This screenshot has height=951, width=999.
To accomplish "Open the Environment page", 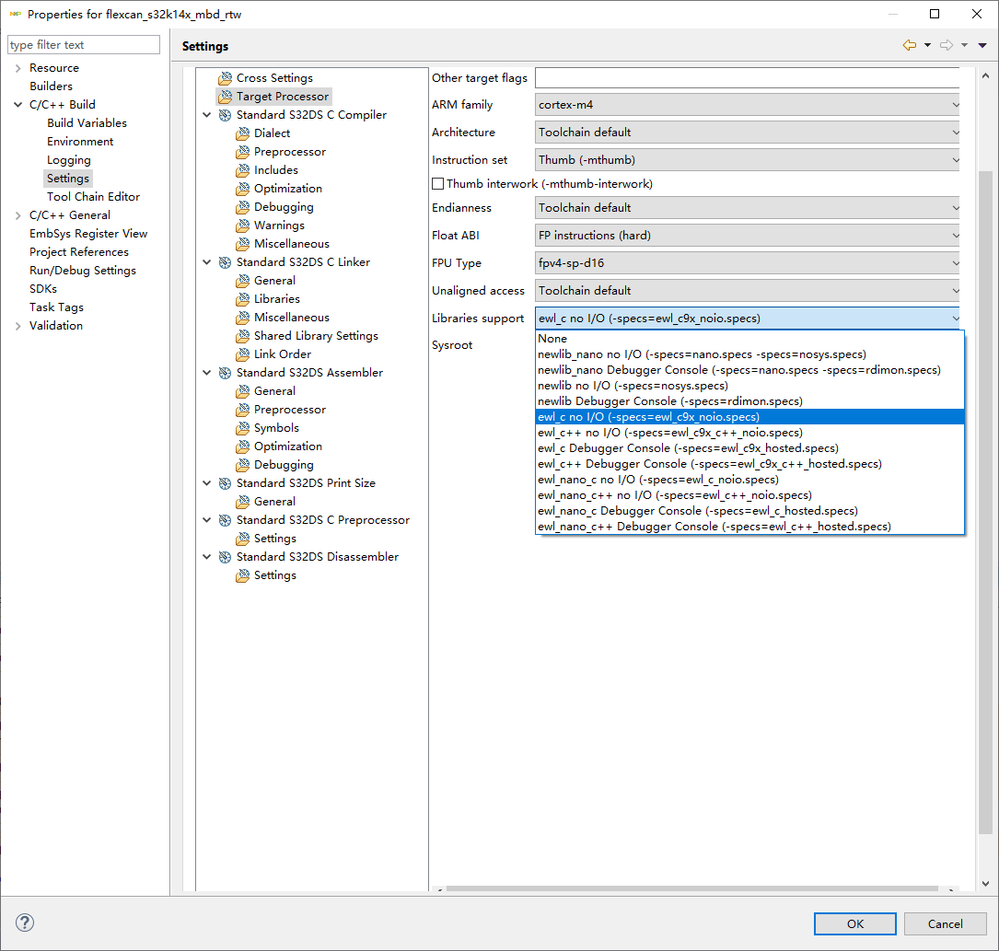I will [80, 141].
